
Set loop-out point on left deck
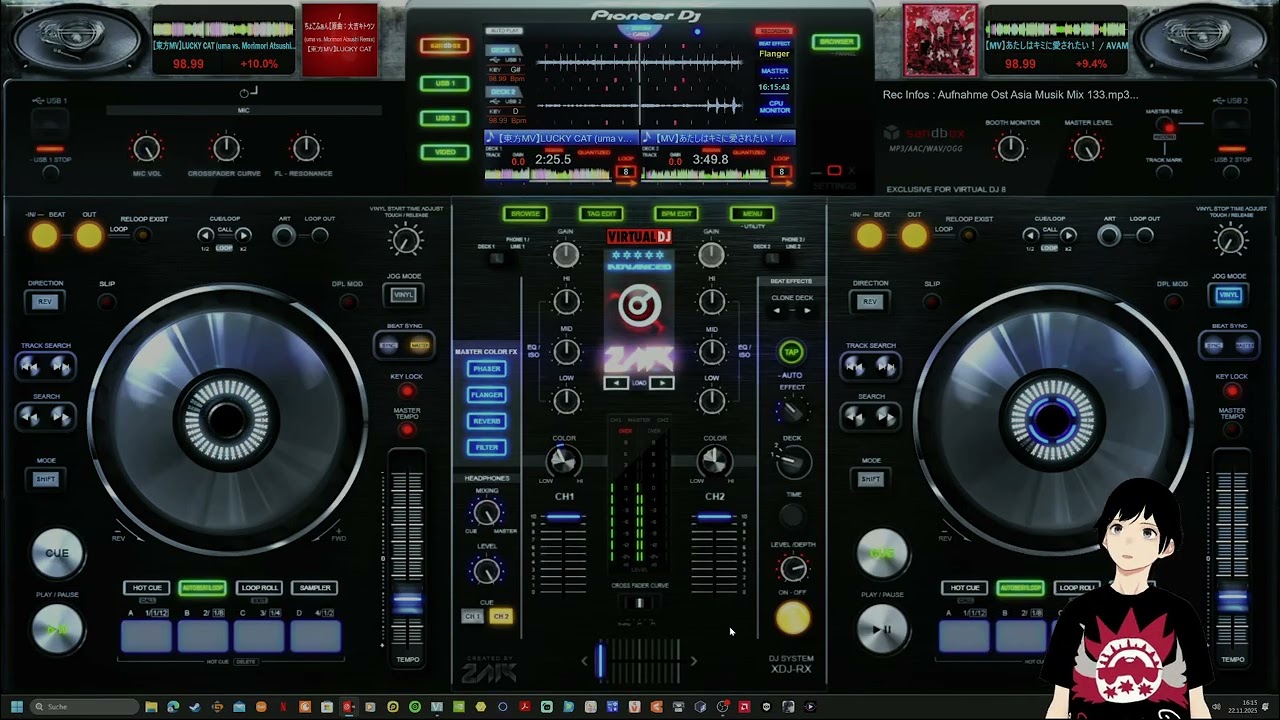pyautogui.click(x=89, y=235)
